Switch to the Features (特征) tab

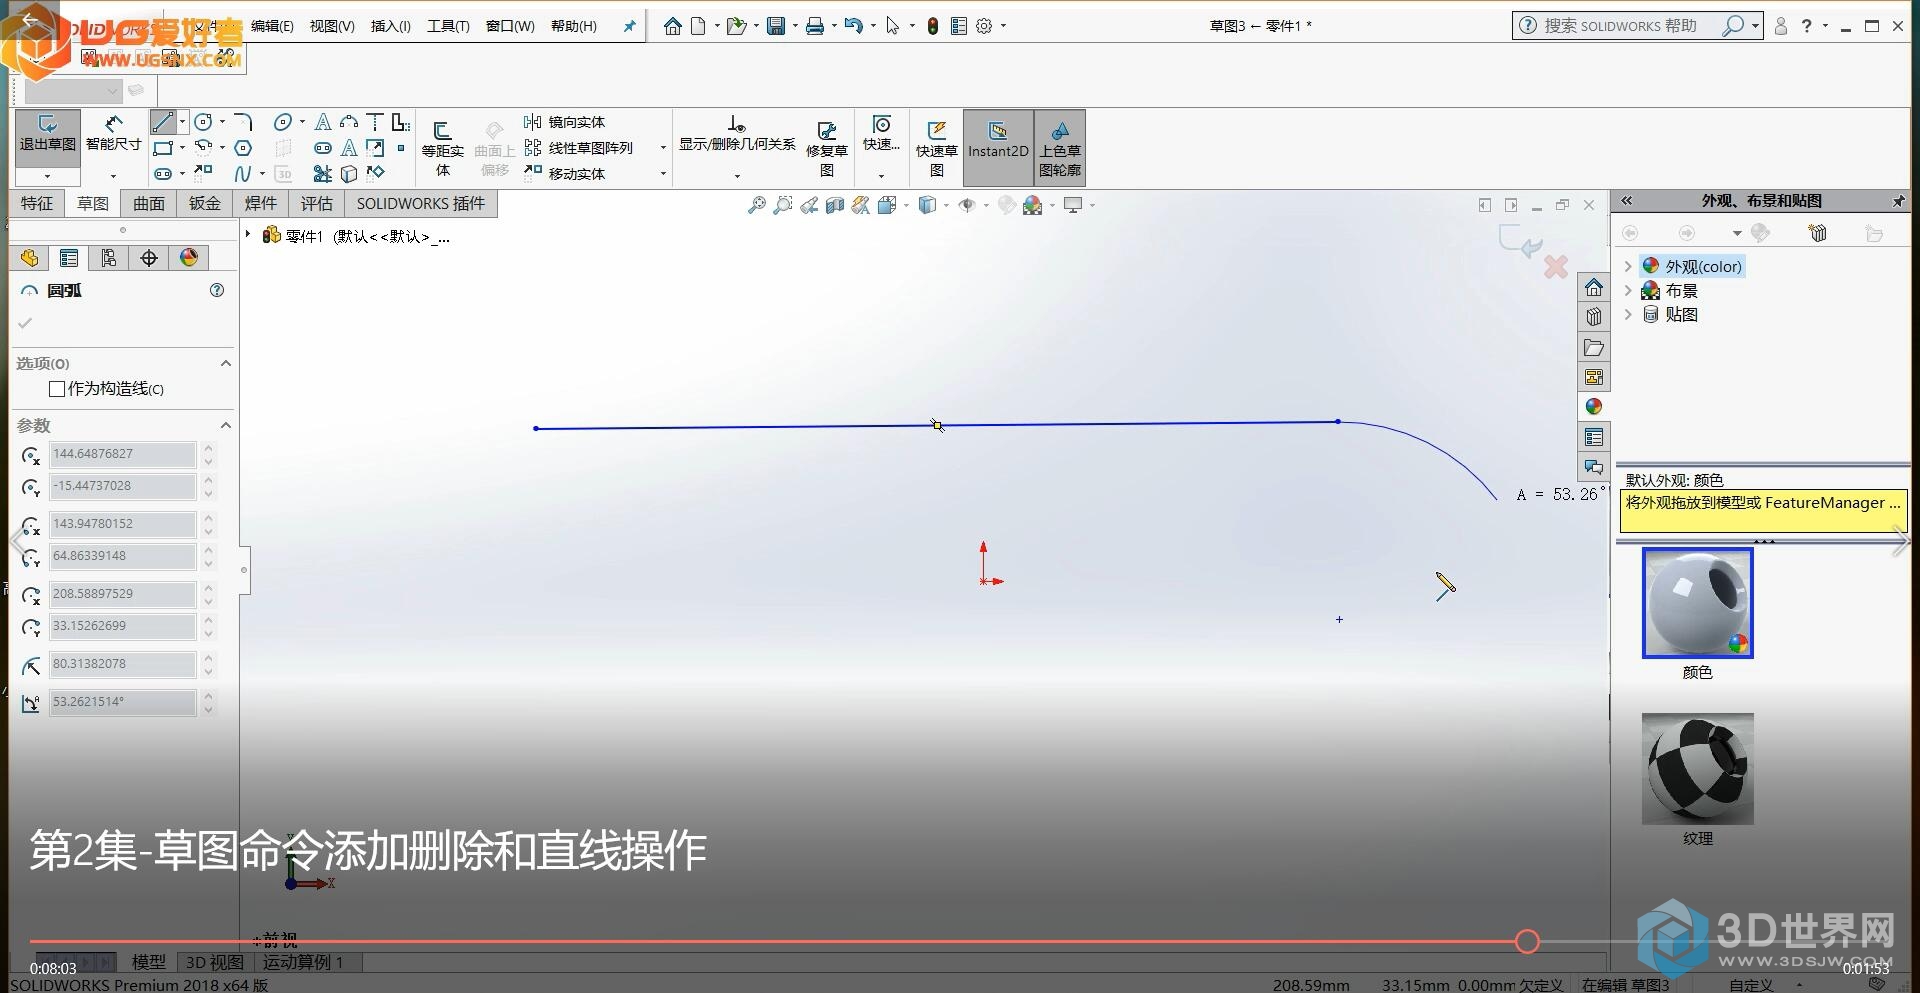click(x=37, y=203)
